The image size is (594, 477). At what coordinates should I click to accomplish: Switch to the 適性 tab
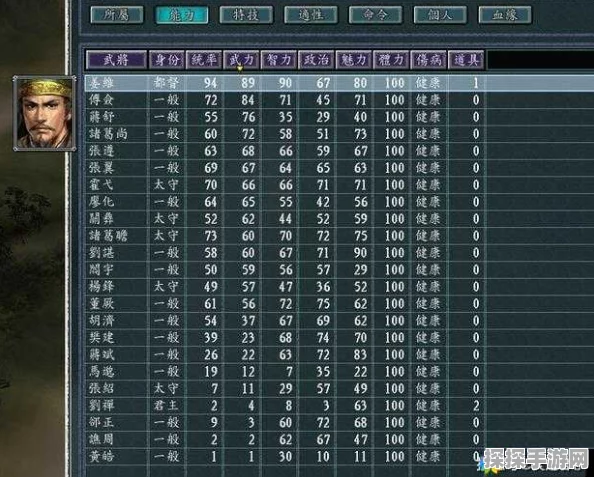(311, 15)
